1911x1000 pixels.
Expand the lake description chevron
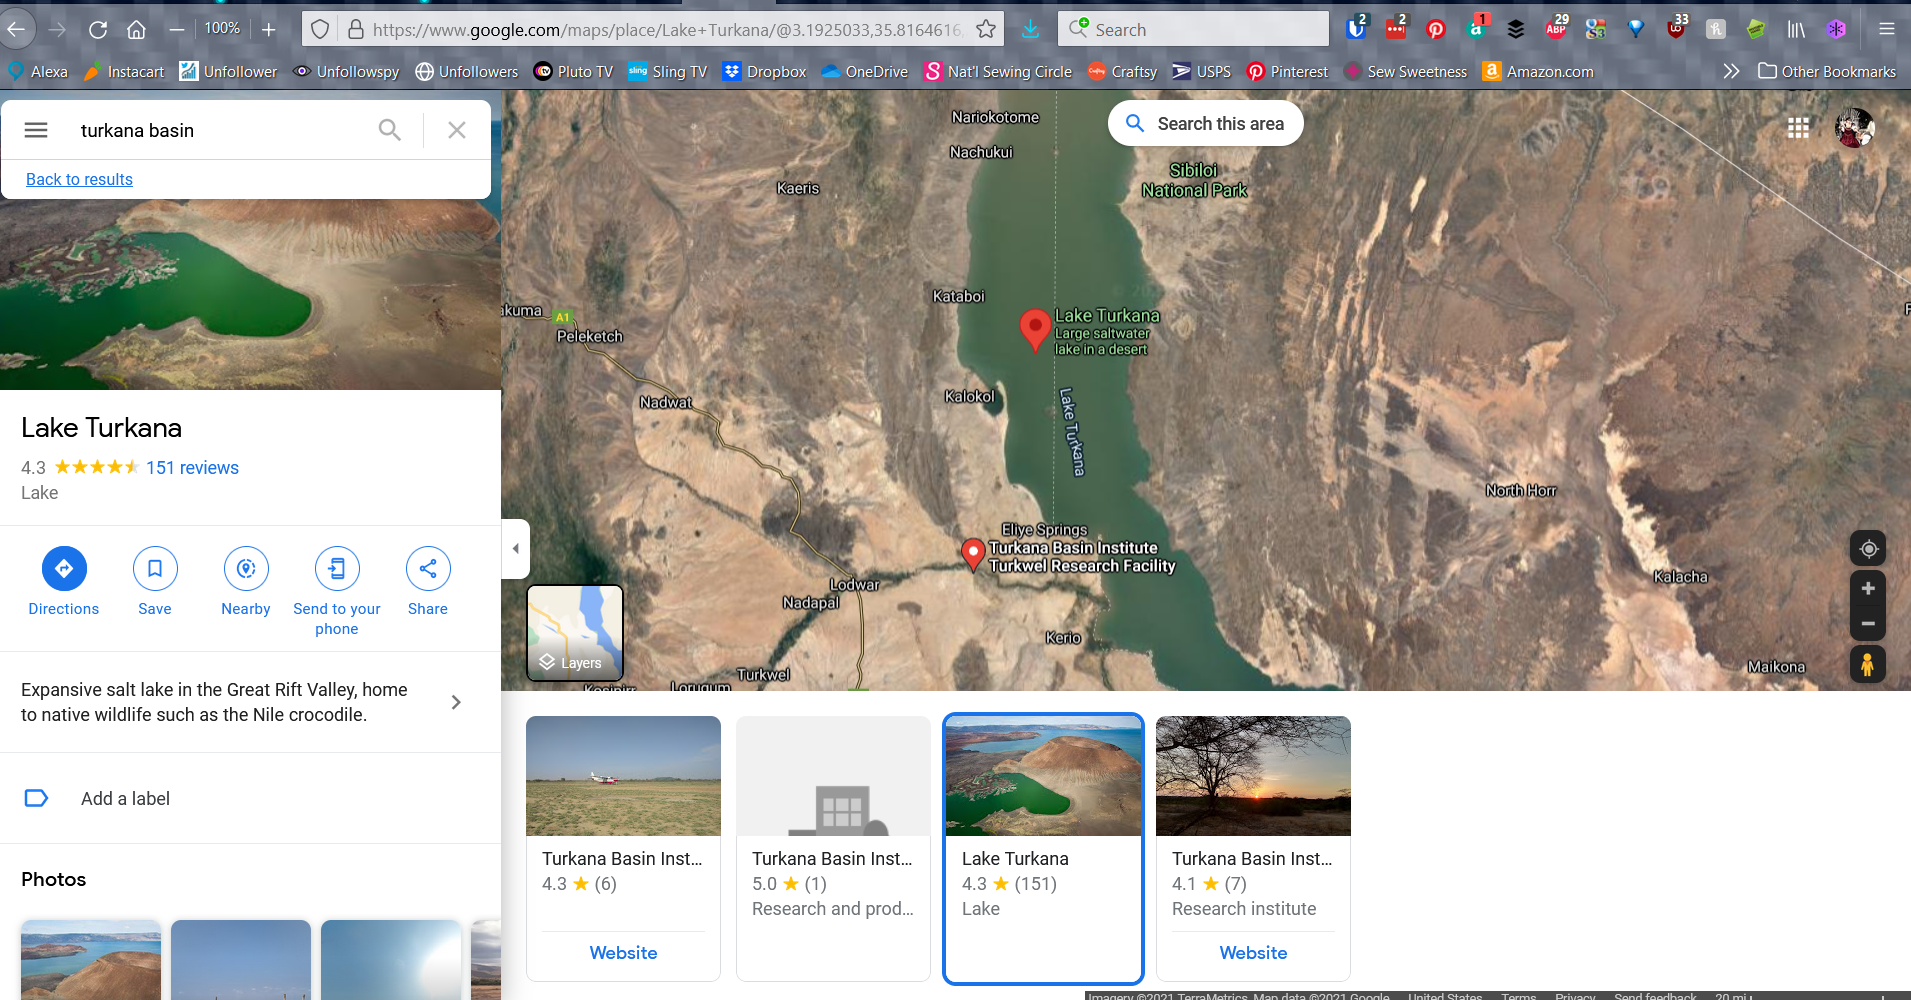tap(456, 702)
